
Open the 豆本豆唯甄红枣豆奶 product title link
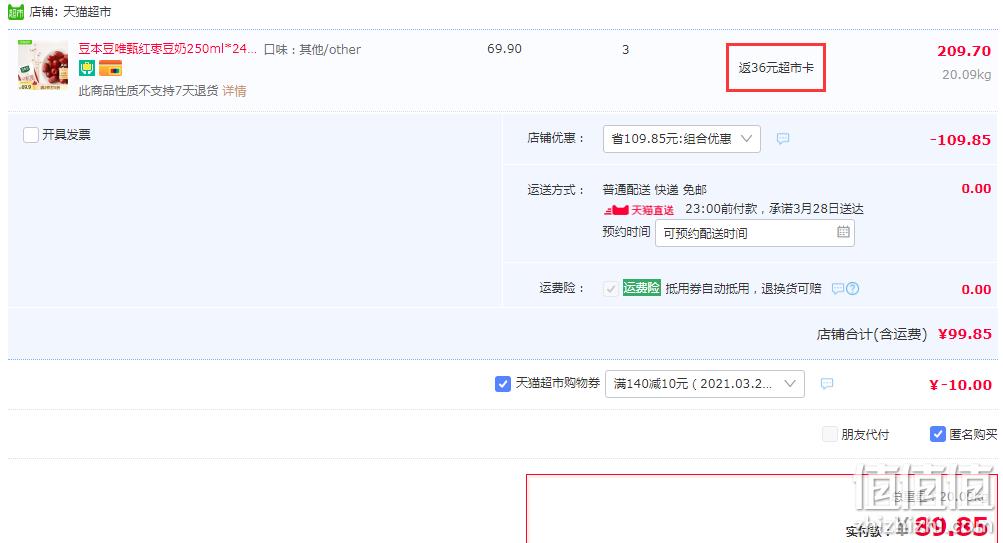coord(168,49)
